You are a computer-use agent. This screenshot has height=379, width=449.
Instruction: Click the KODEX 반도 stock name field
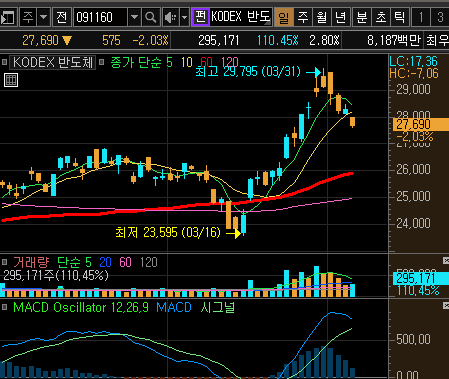point(241,17)
